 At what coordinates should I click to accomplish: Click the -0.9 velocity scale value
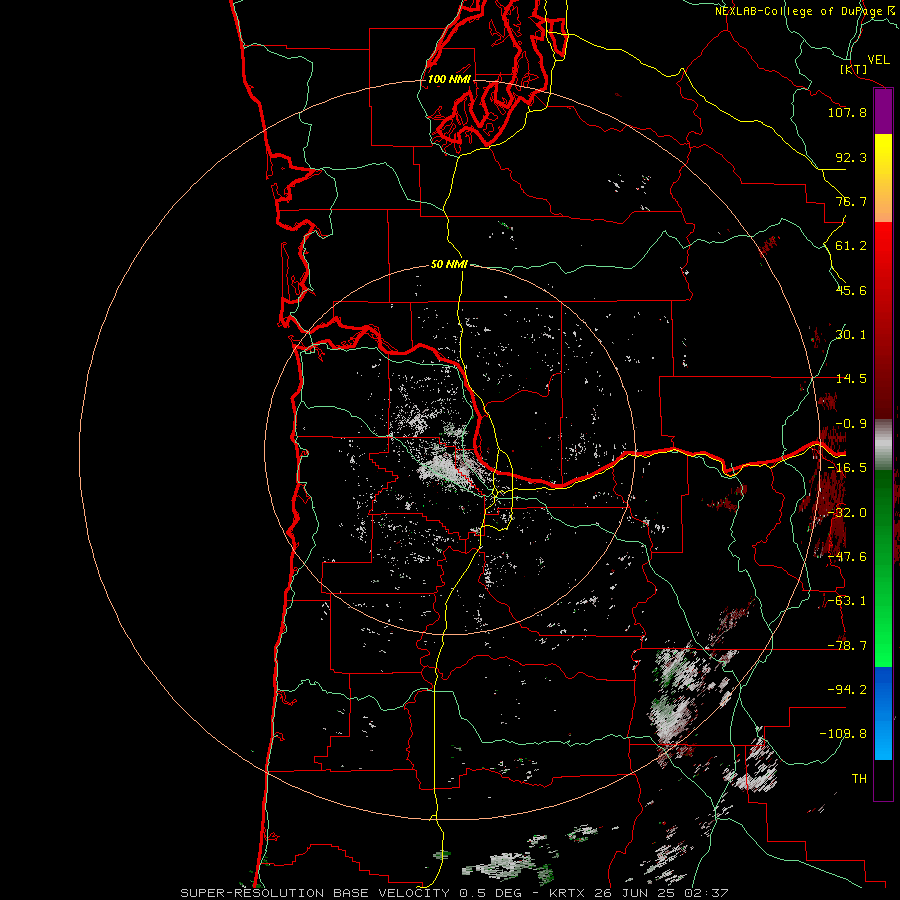[851, 424]
